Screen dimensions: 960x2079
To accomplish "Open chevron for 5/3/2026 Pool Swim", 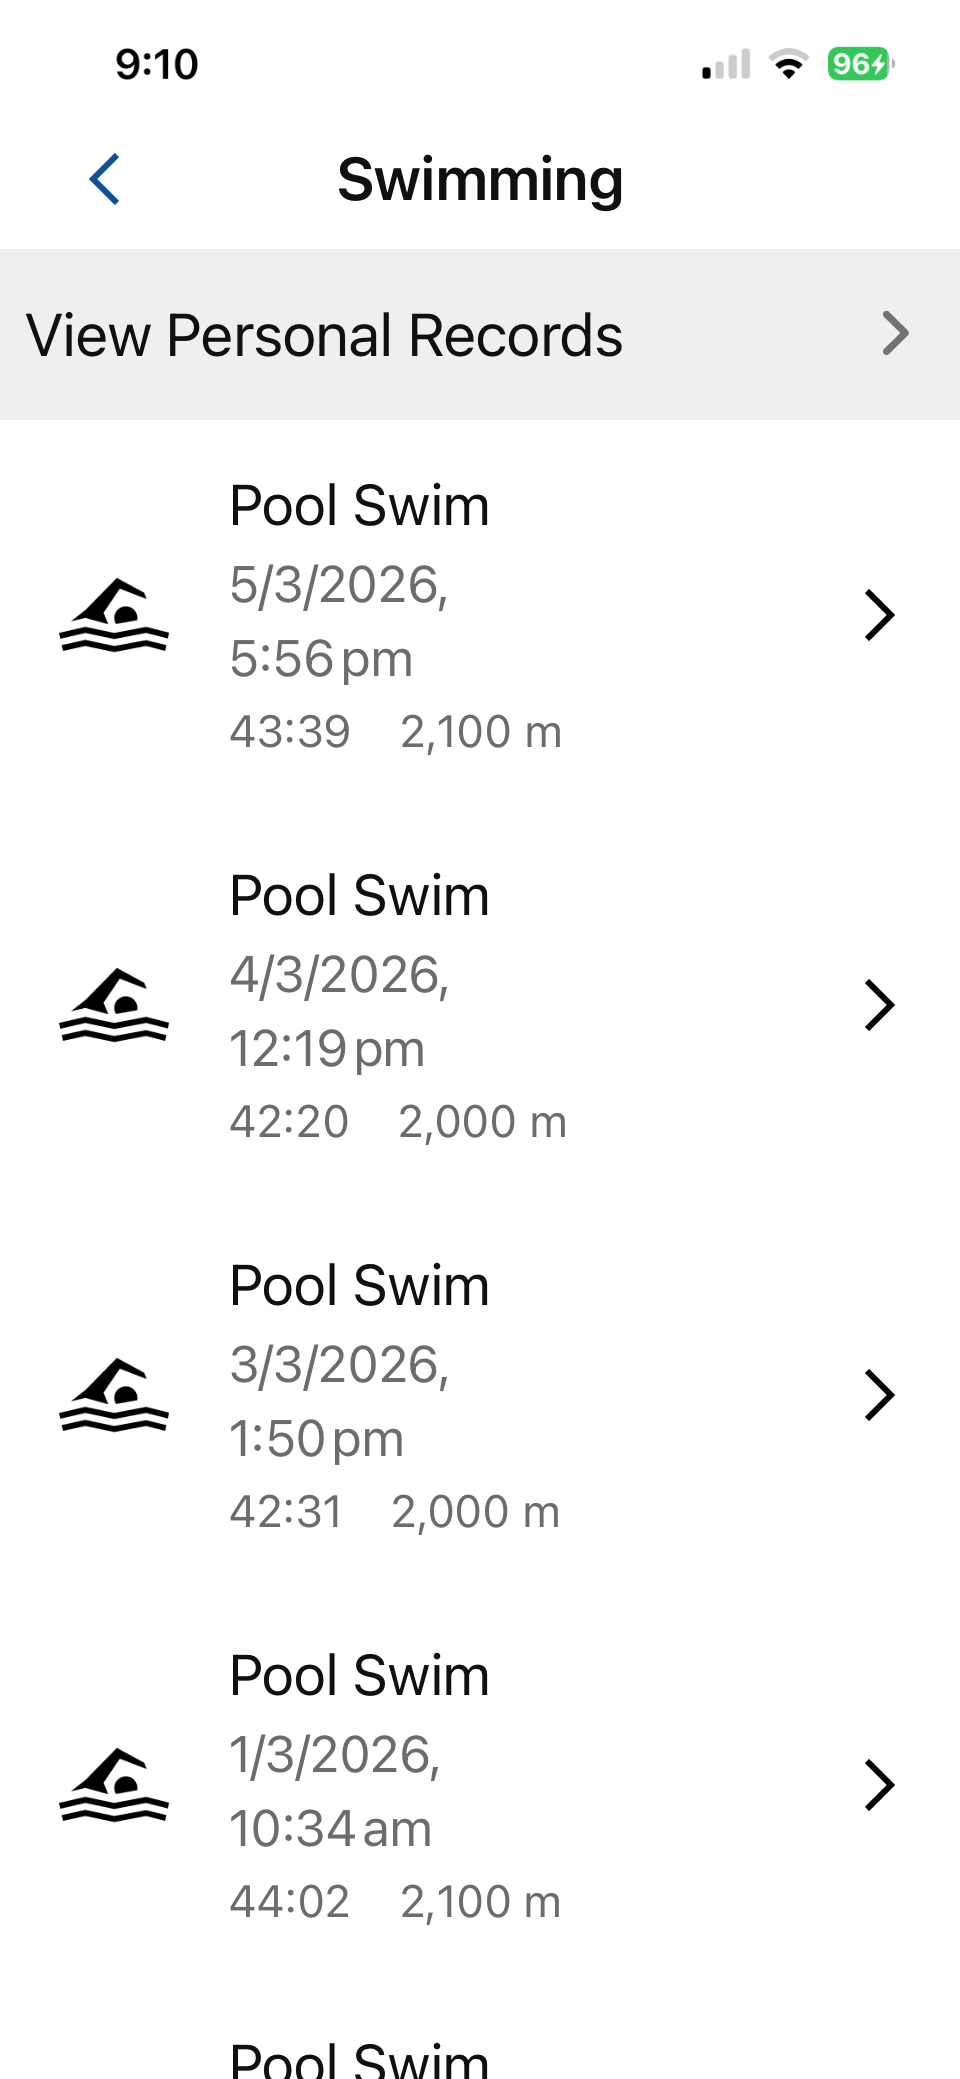I will [879, 615].
